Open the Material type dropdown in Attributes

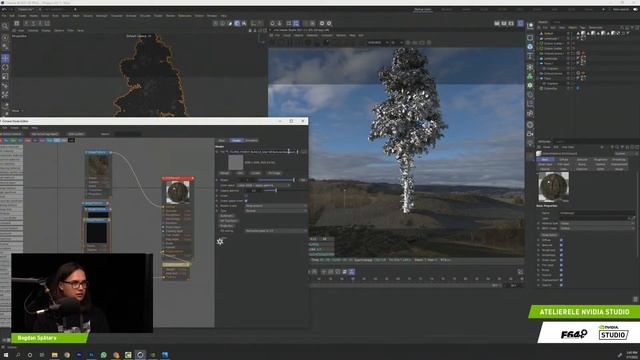click(596, 223)
